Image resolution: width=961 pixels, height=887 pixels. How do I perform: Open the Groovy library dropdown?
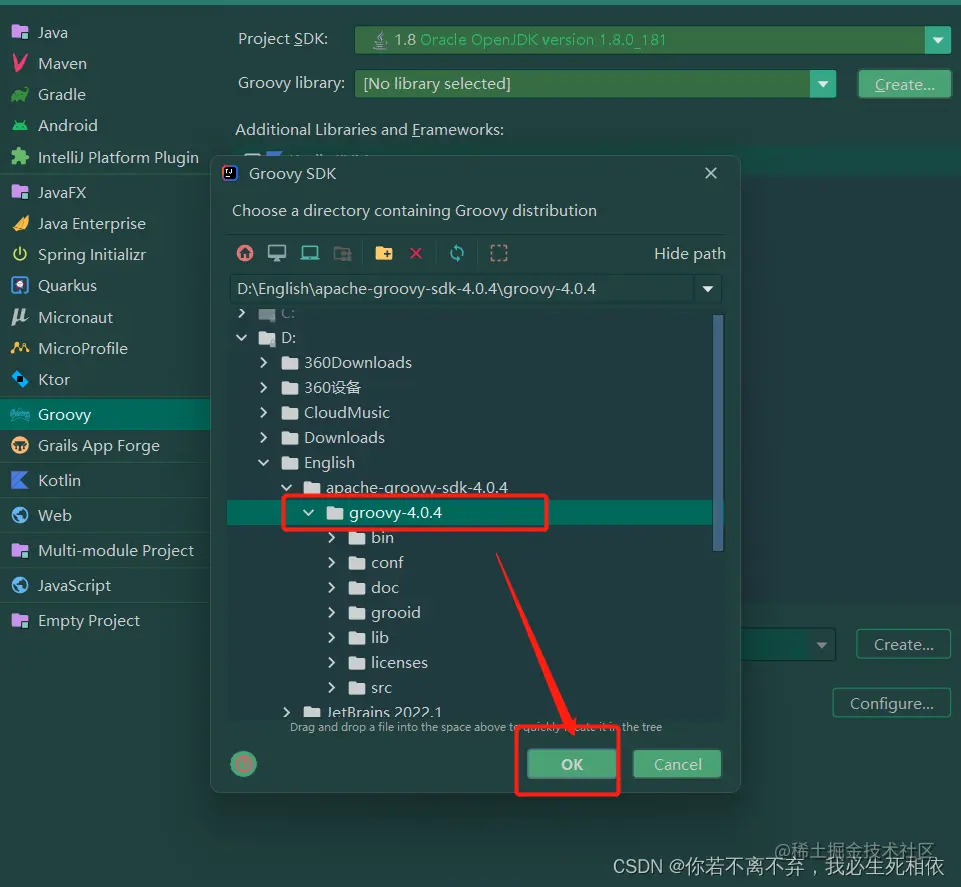822,84
